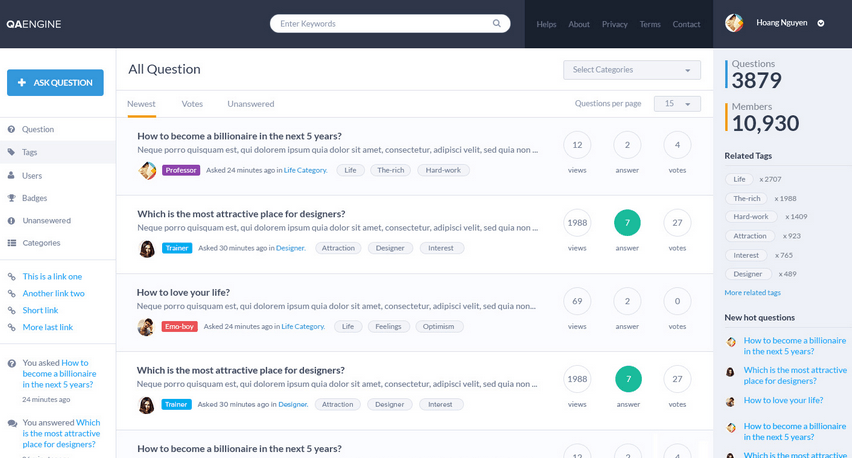Click the Badges trophy icon
This screenshot has width=852, height=458.
click(x=11, y=198)
